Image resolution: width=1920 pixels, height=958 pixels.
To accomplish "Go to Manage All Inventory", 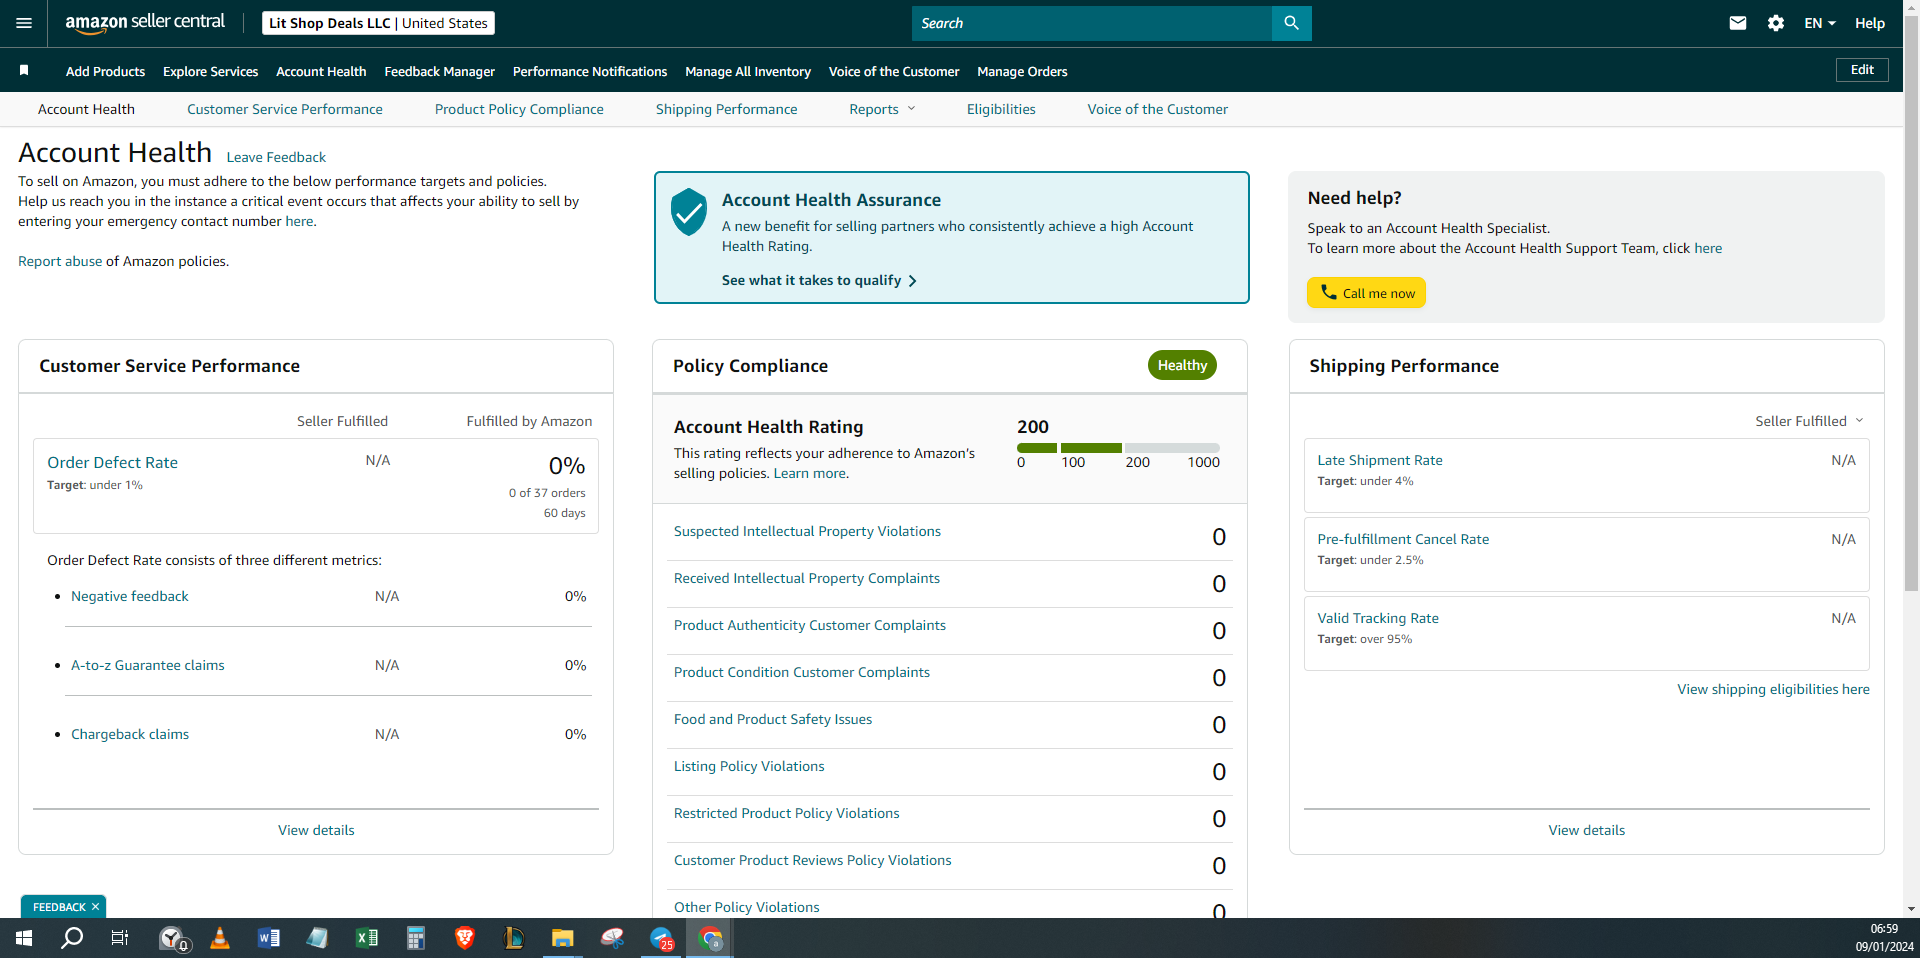I will pyautogui.click(x=748, y=71).
